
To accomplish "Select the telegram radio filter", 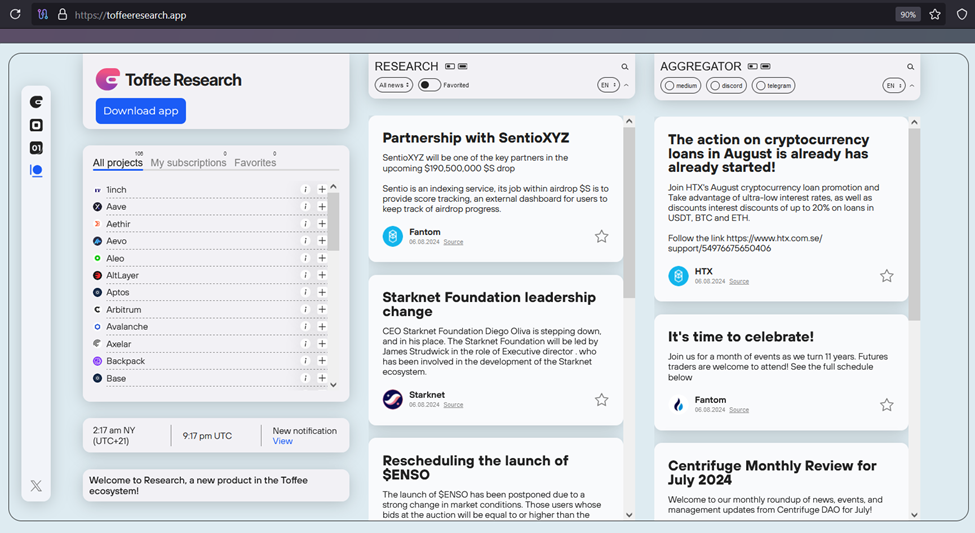I will point(774,86).
